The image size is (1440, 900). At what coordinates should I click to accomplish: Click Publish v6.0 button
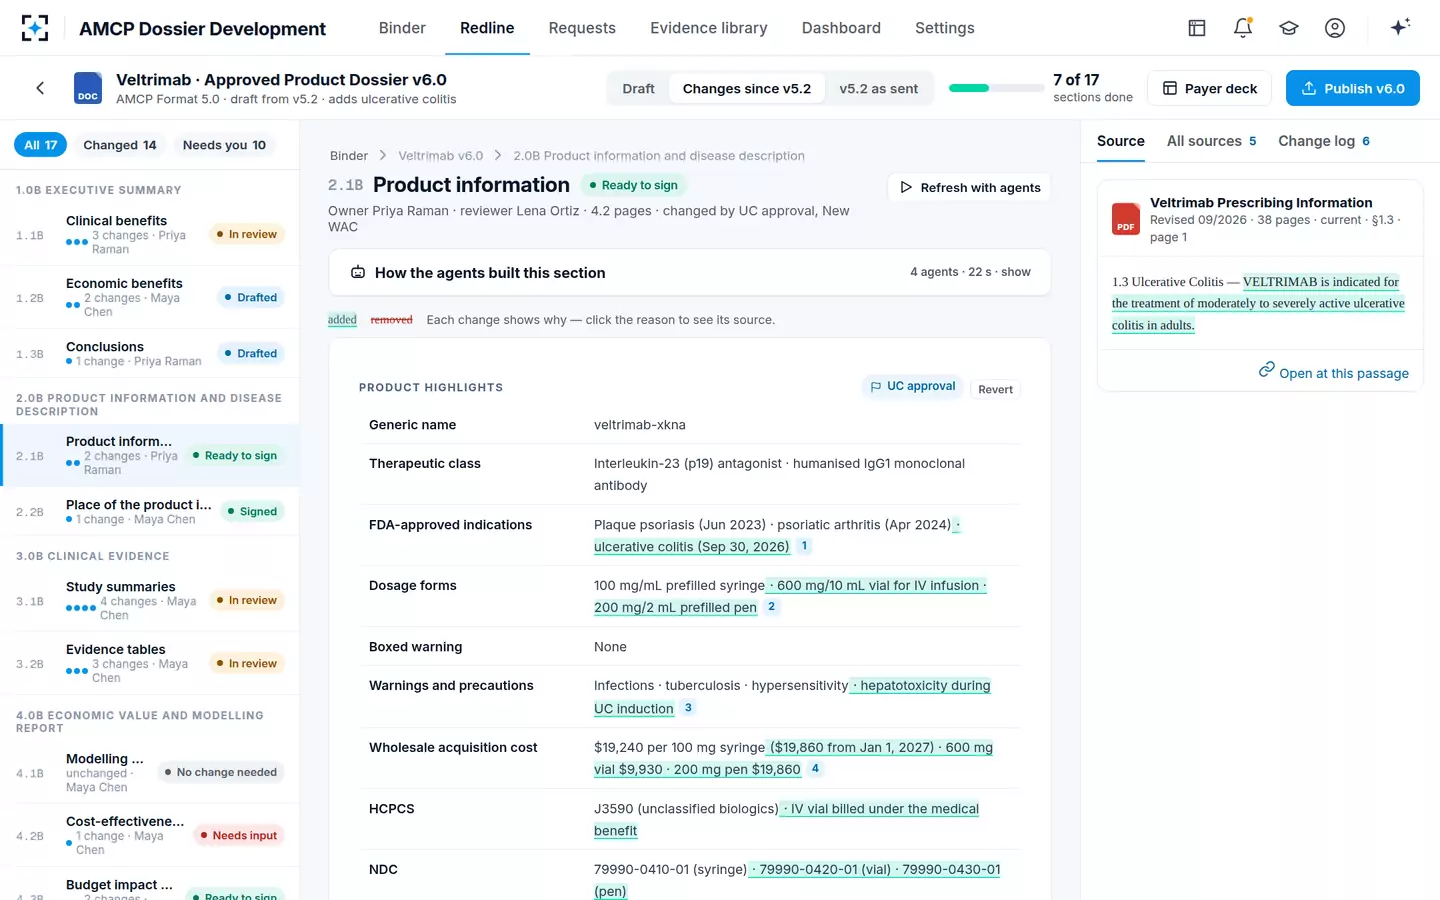[x=1353, y=88]
